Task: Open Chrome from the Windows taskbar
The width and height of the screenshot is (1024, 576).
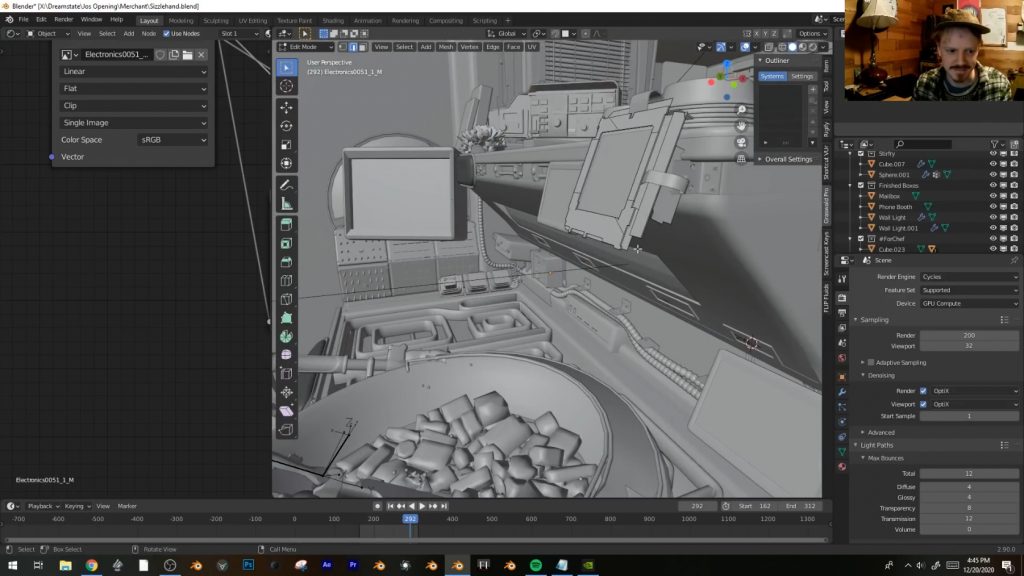Action: pos(91,565)
